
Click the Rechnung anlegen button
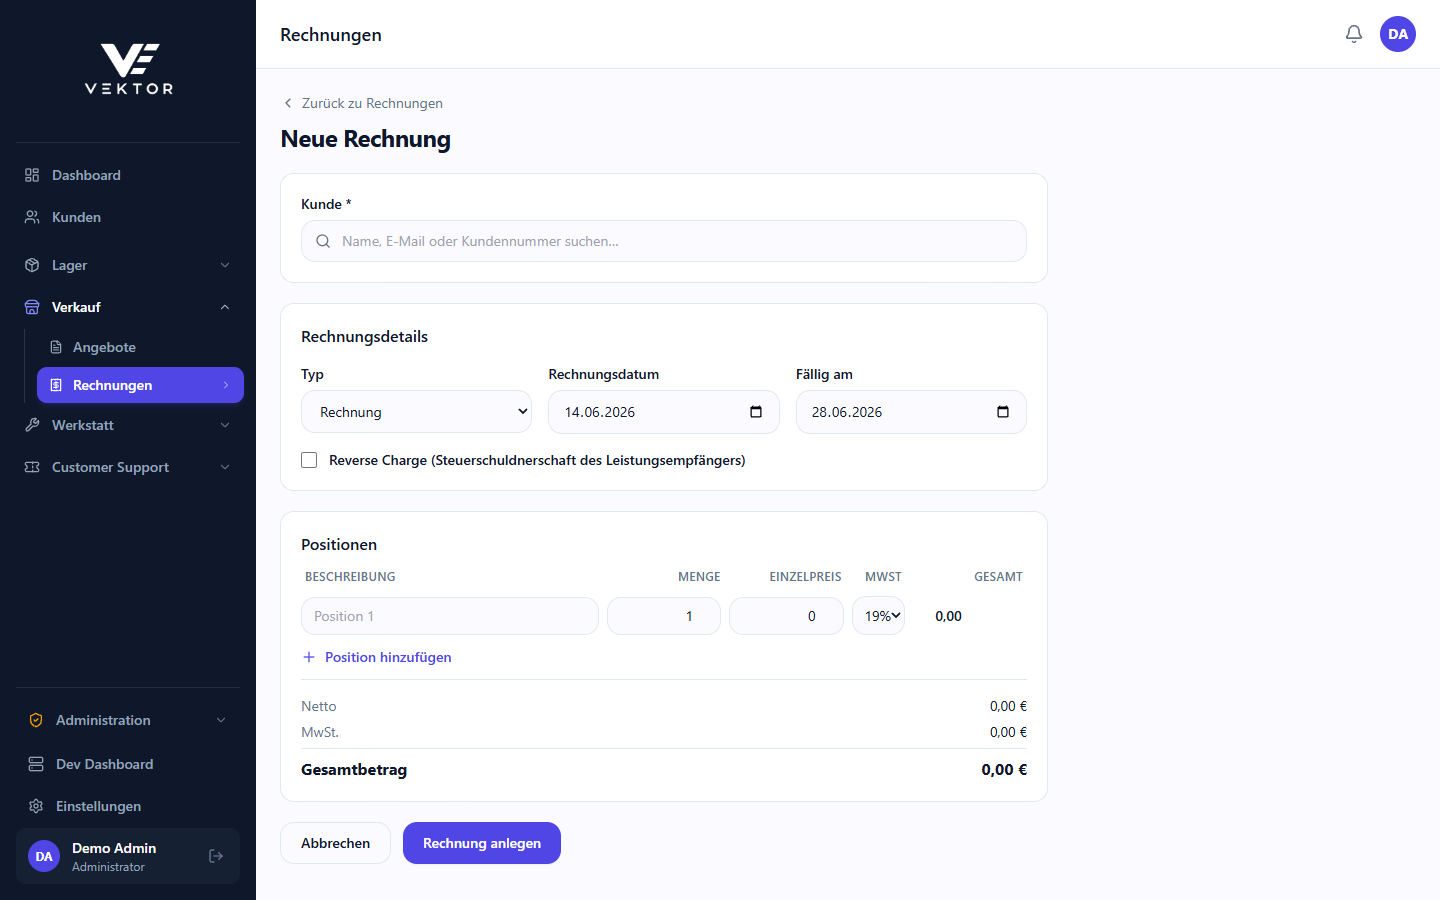pyautogui.click(x=482, y=843)
